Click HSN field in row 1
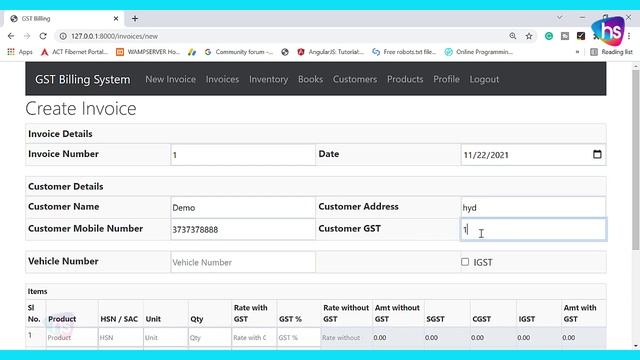 [120, 338]
